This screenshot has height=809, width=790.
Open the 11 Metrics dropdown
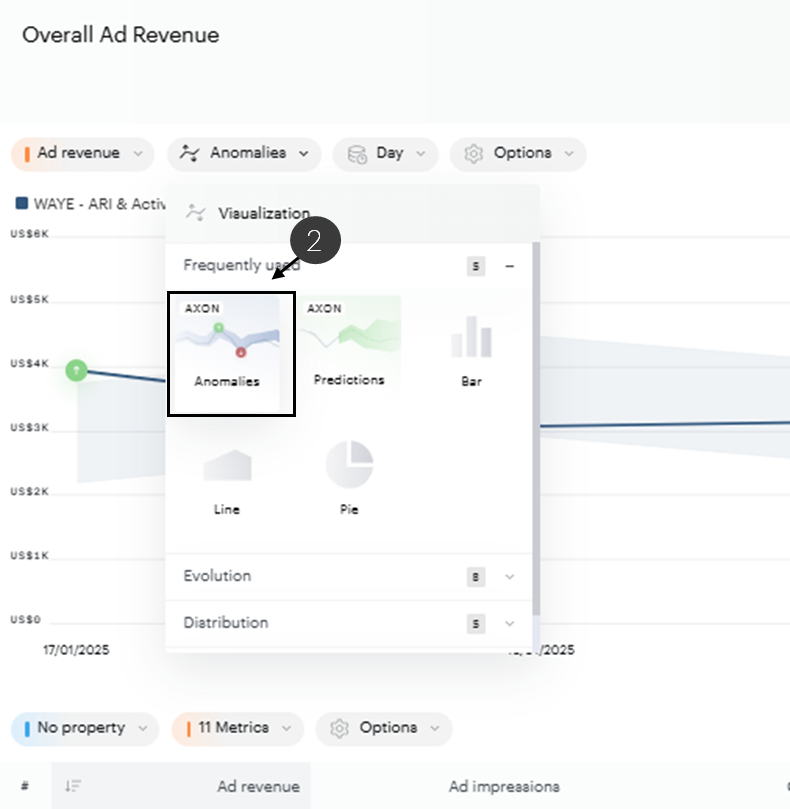pyautogui.click(x=237, y=728)
